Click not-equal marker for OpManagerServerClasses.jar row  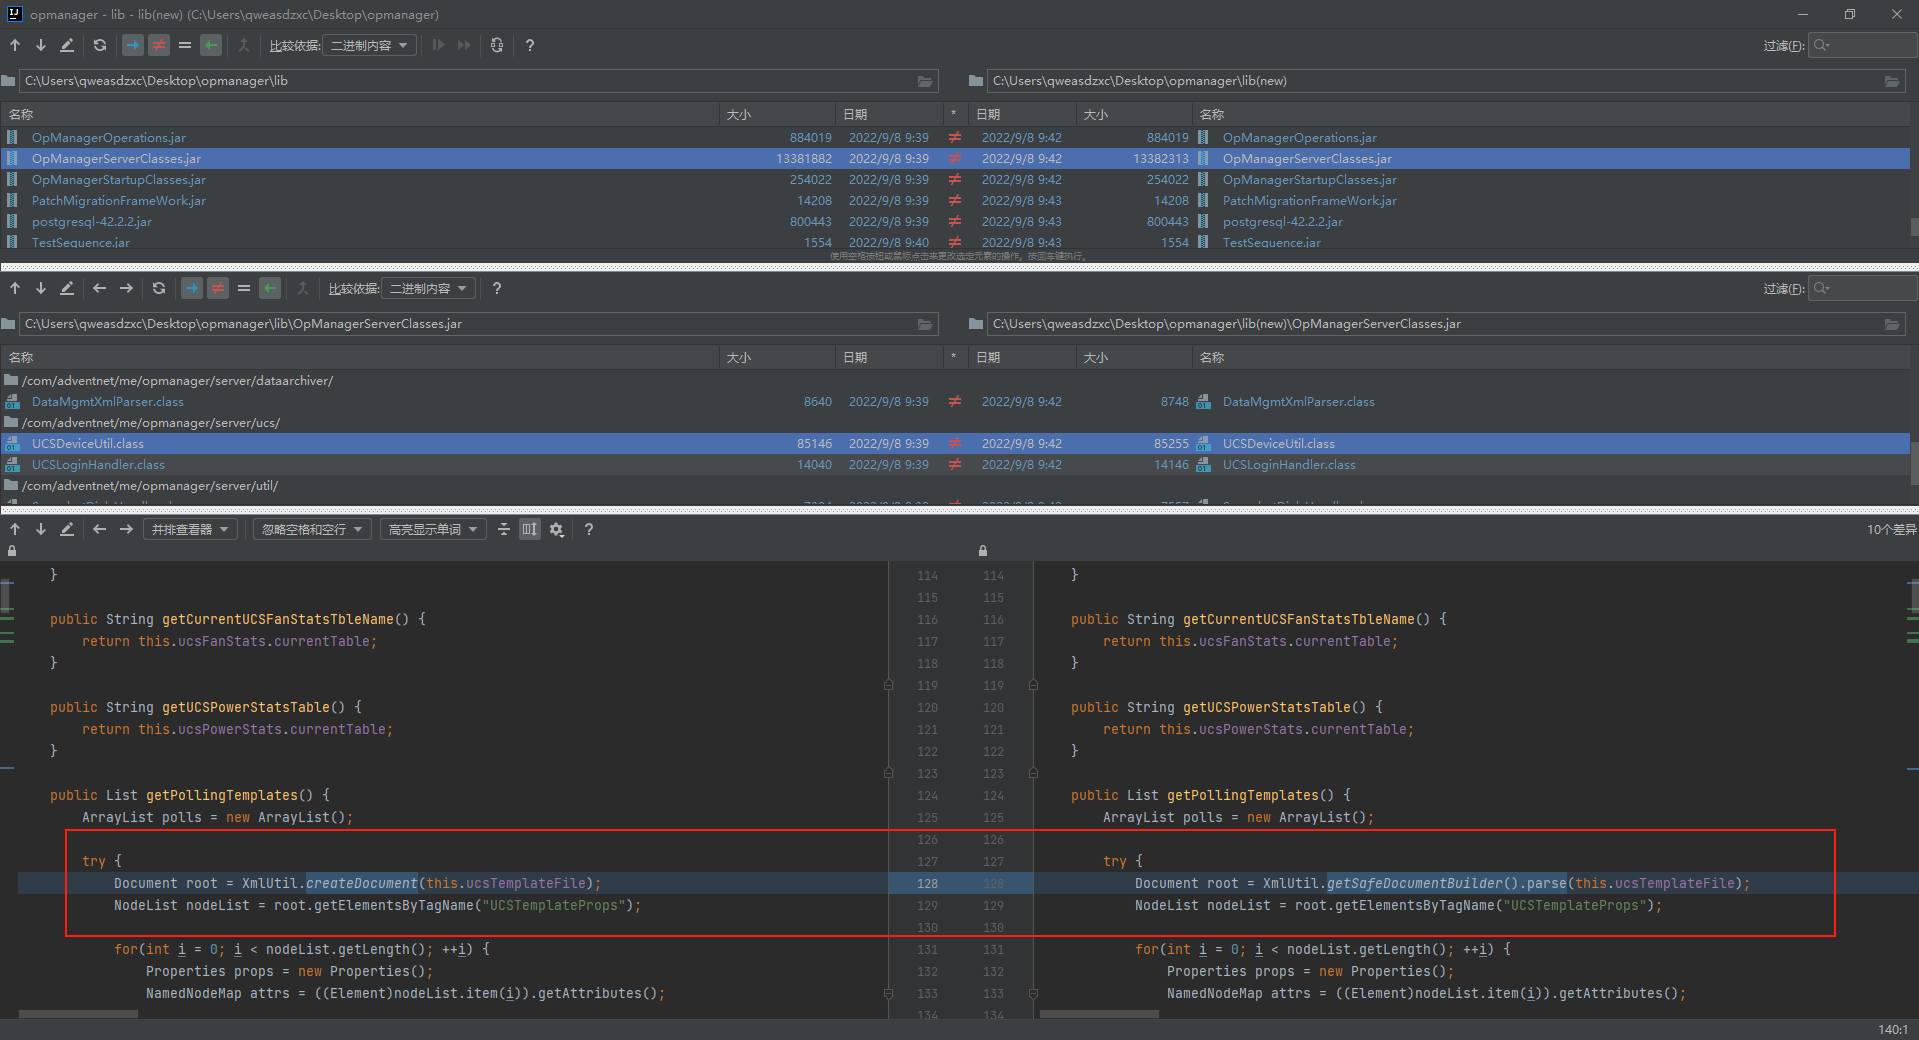pyautogui.click(x=955, y=159)
